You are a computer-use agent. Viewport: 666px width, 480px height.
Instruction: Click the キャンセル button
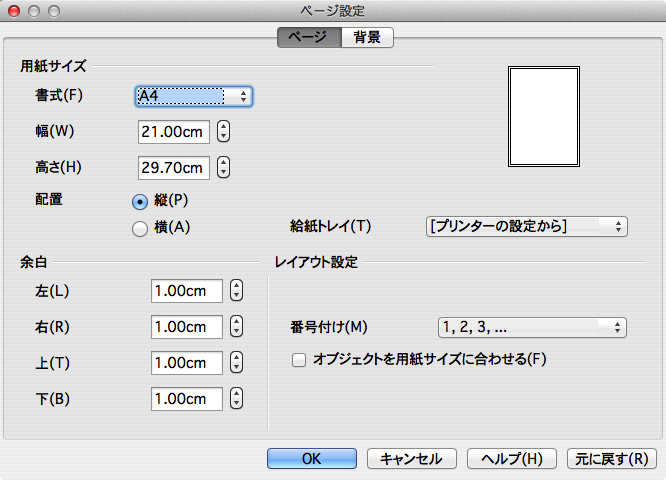click(x=412, y=459)
